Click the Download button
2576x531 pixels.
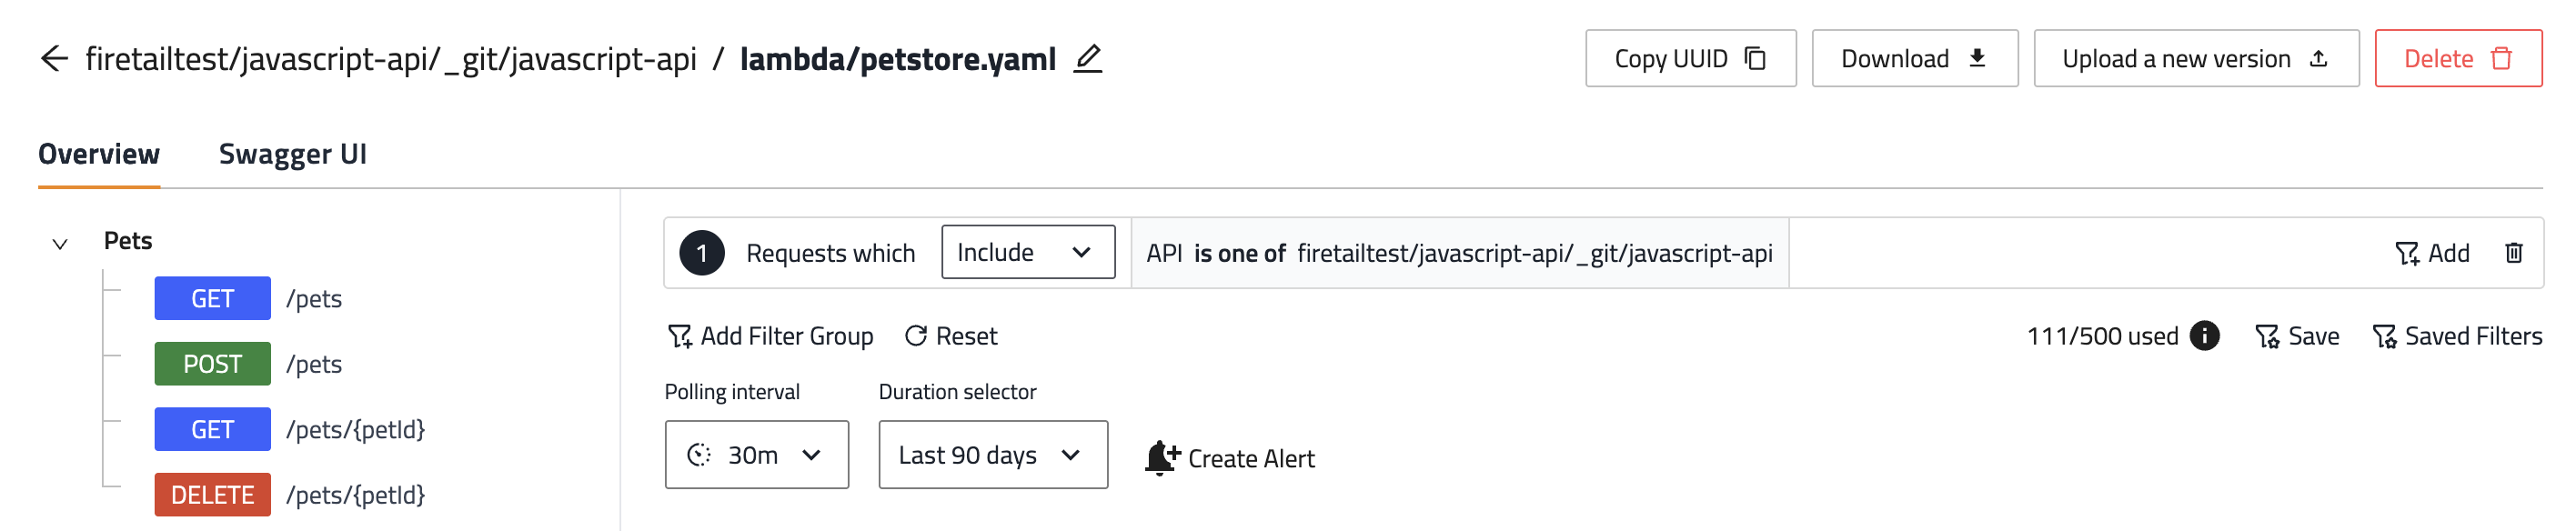click(x=1914, y=59)
